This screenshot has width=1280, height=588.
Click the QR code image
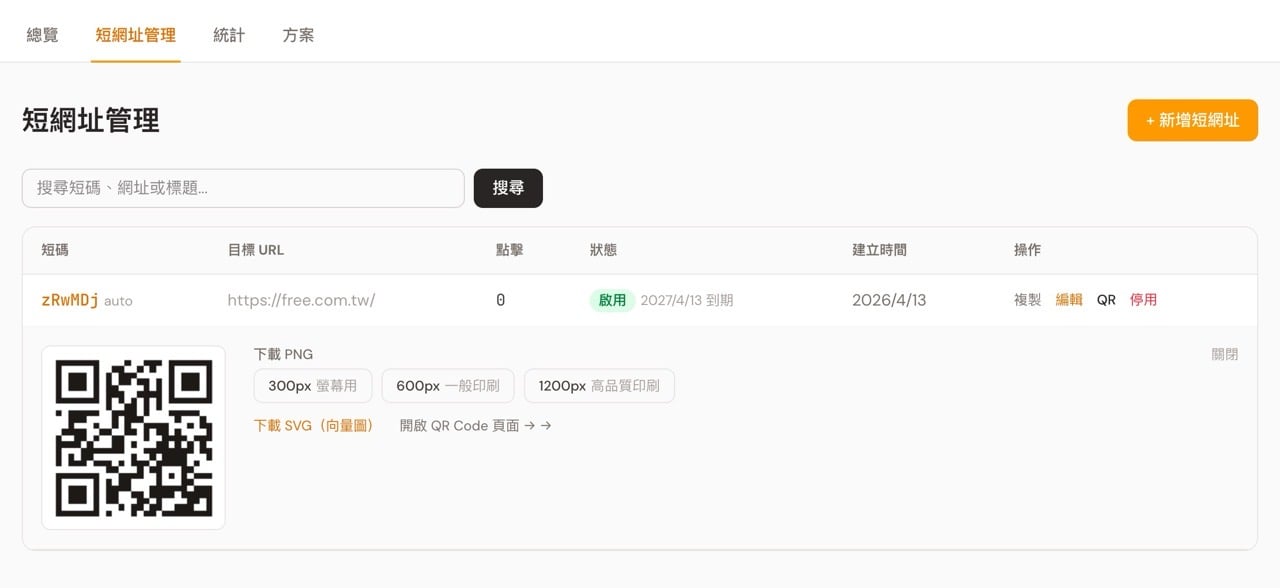point(133,438)
